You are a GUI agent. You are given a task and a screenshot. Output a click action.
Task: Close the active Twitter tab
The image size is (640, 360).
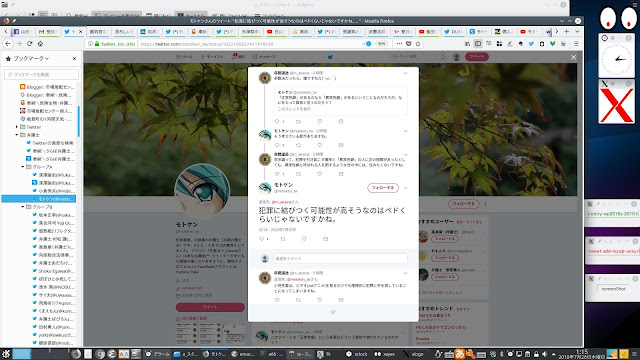coord(80,31)
